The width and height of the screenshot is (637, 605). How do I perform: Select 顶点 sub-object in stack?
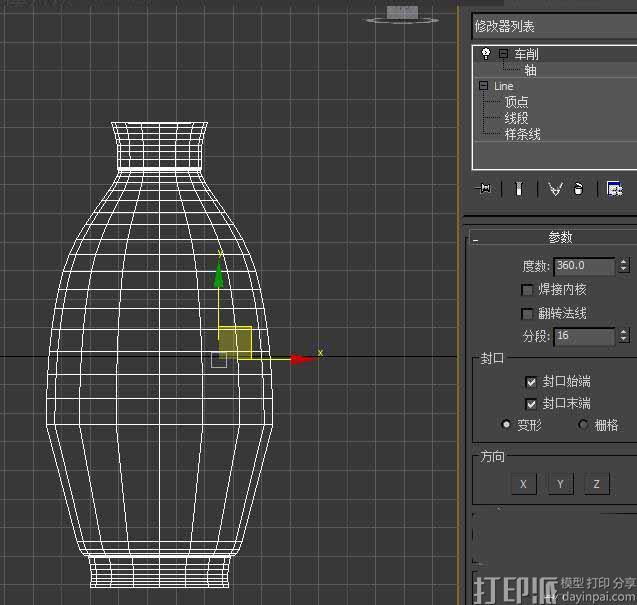[516, 102]
